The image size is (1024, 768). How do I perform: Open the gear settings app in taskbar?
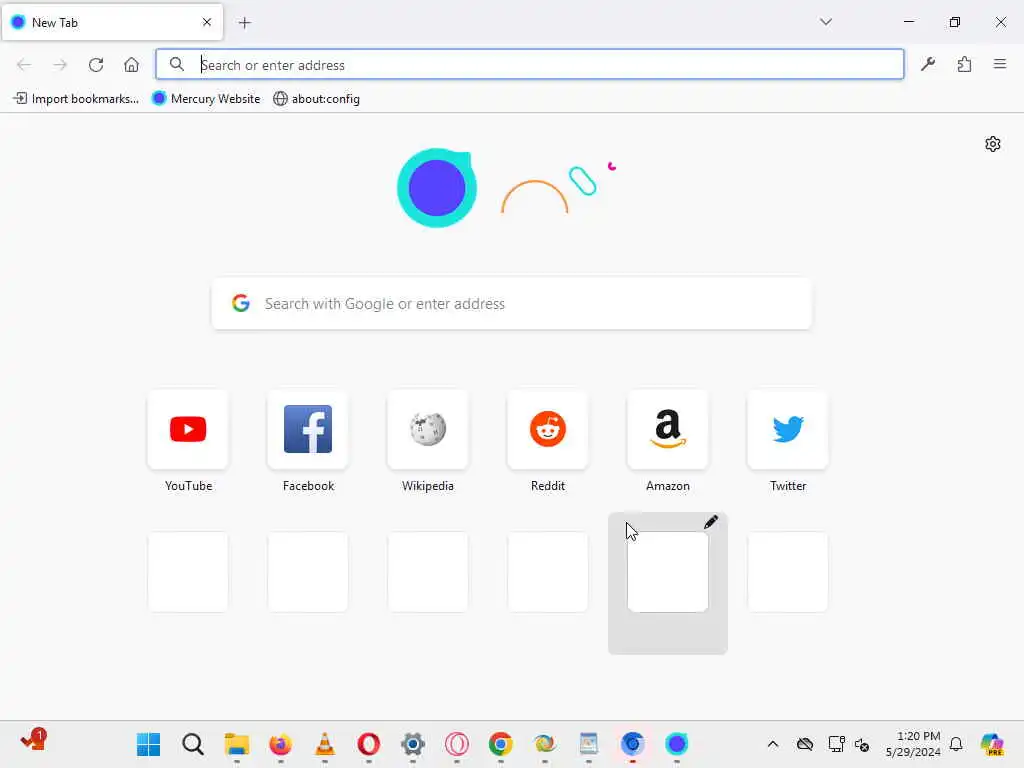click(413, 744)
